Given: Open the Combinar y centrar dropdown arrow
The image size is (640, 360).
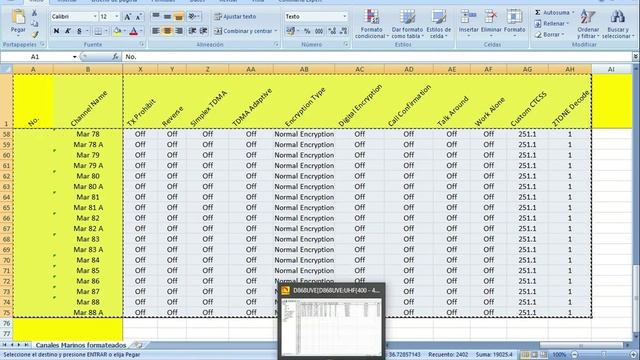Looking at the screenshot, I should (x=276, y=31).
